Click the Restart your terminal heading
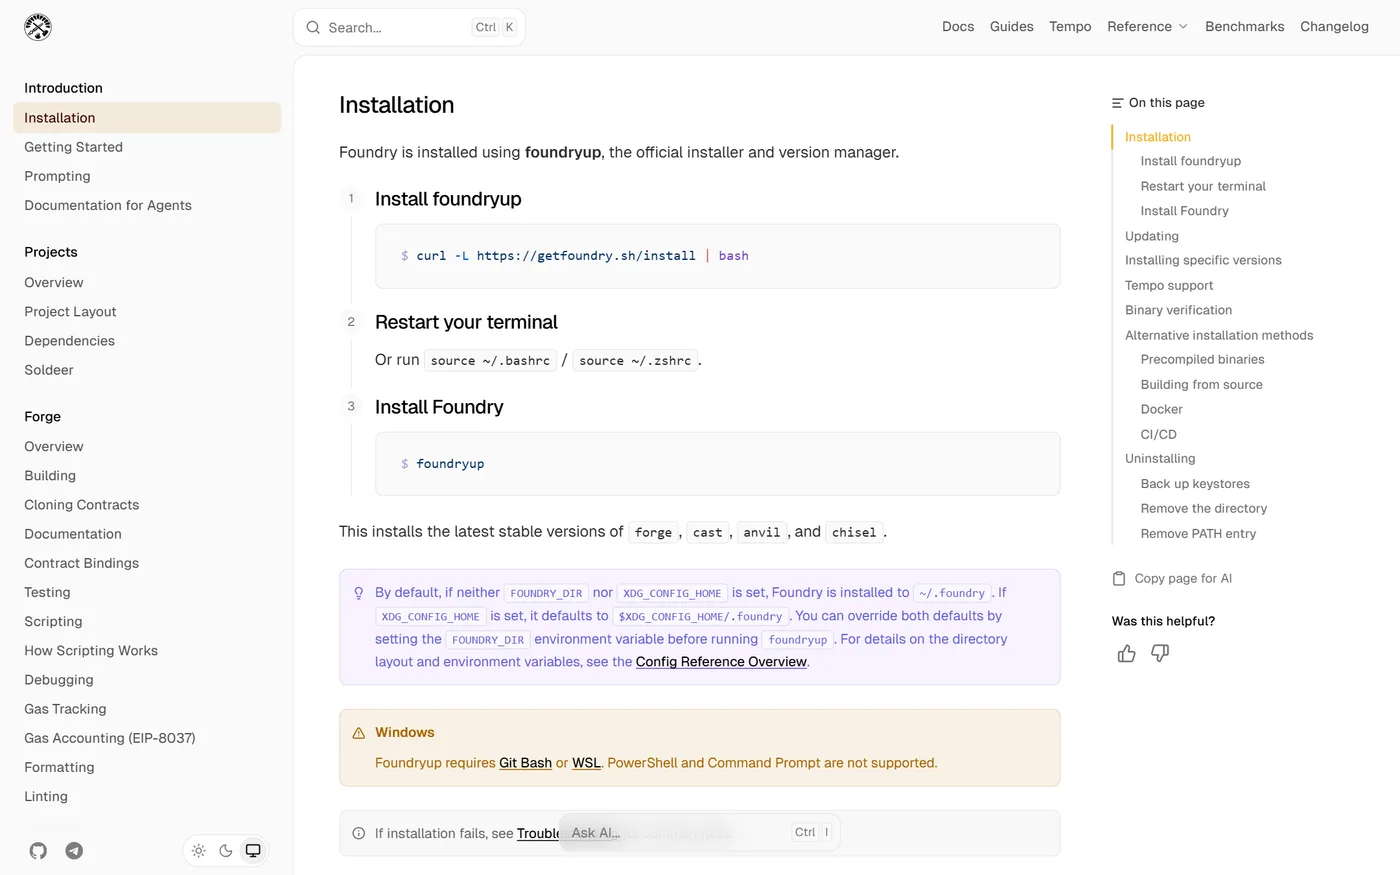Screen dimensions: 1400x875 [466, 322]
